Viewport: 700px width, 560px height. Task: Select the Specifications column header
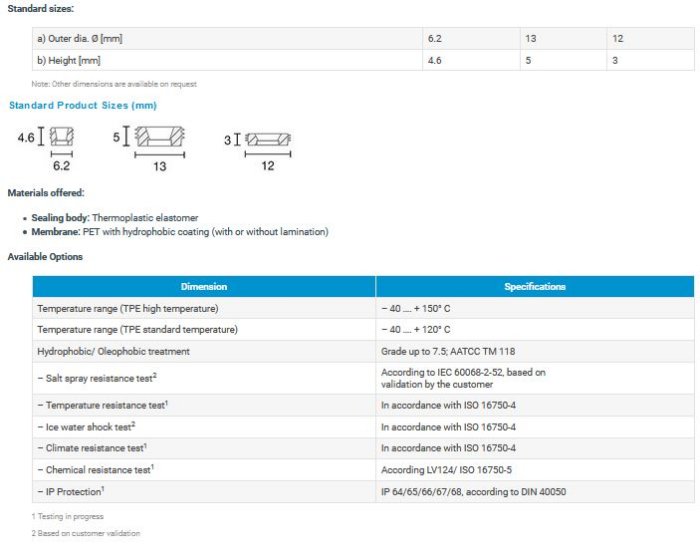[x=534, y=286]
